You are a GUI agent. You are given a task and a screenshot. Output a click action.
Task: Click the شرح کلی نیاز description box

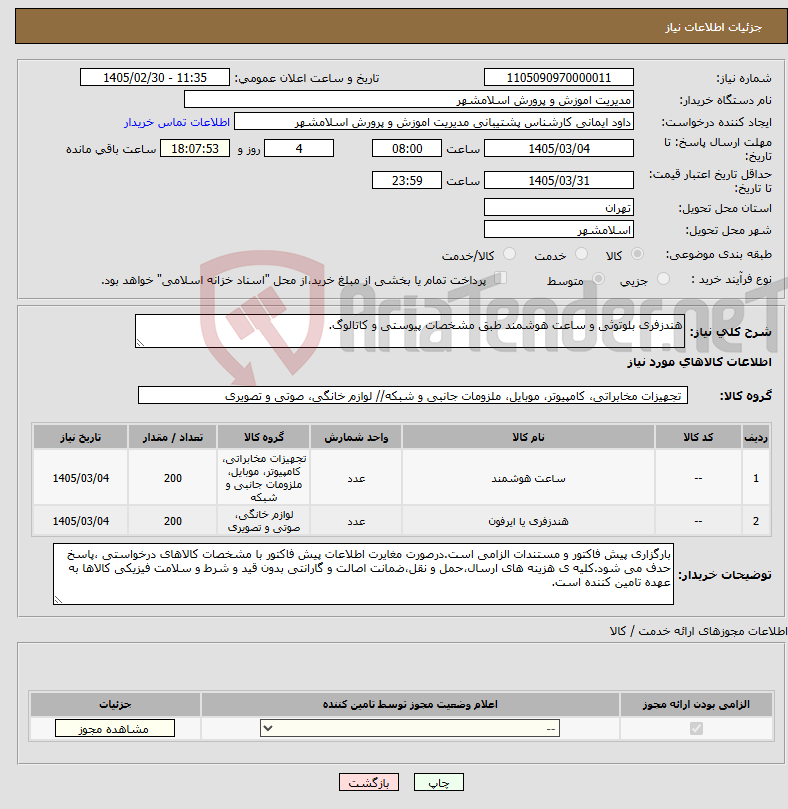[x=410, y=331]
